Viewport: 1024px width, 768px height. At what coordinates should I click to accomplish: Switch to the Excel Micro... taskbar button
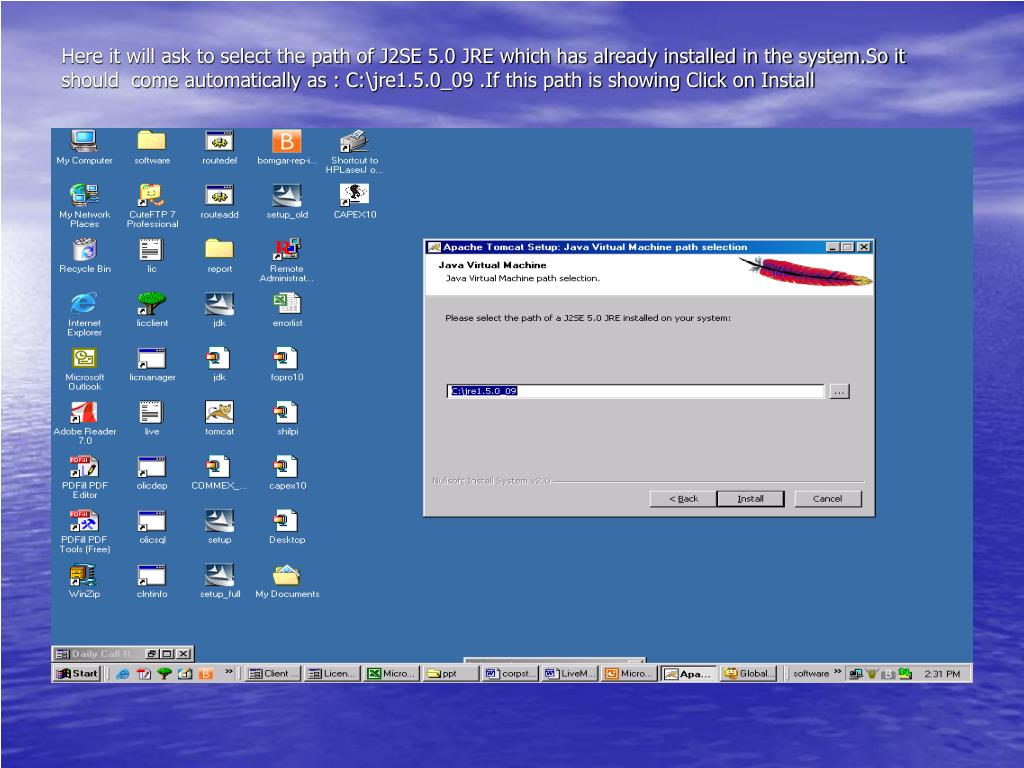click(x=391, y=673)
